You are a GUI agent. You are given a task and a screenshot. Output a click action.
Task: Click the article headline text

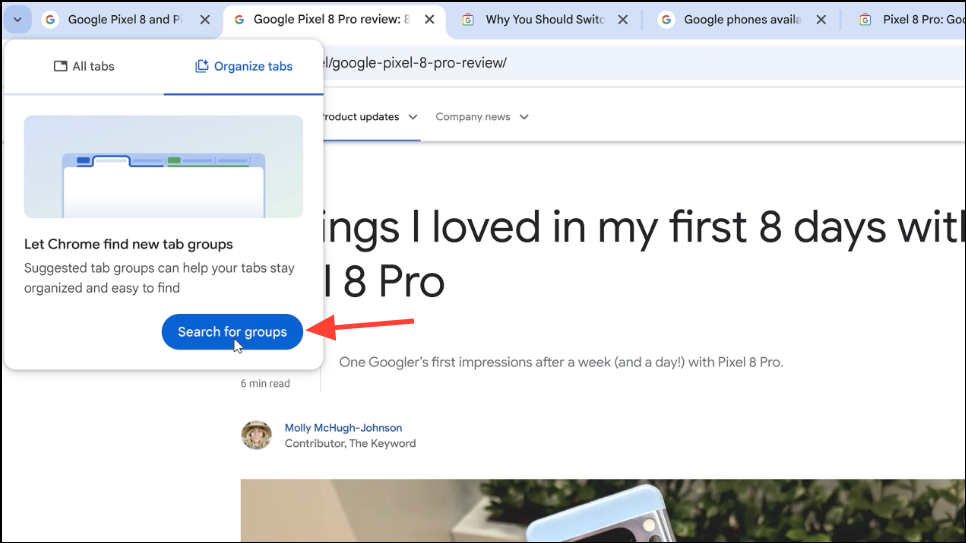(x=643, y=254)
